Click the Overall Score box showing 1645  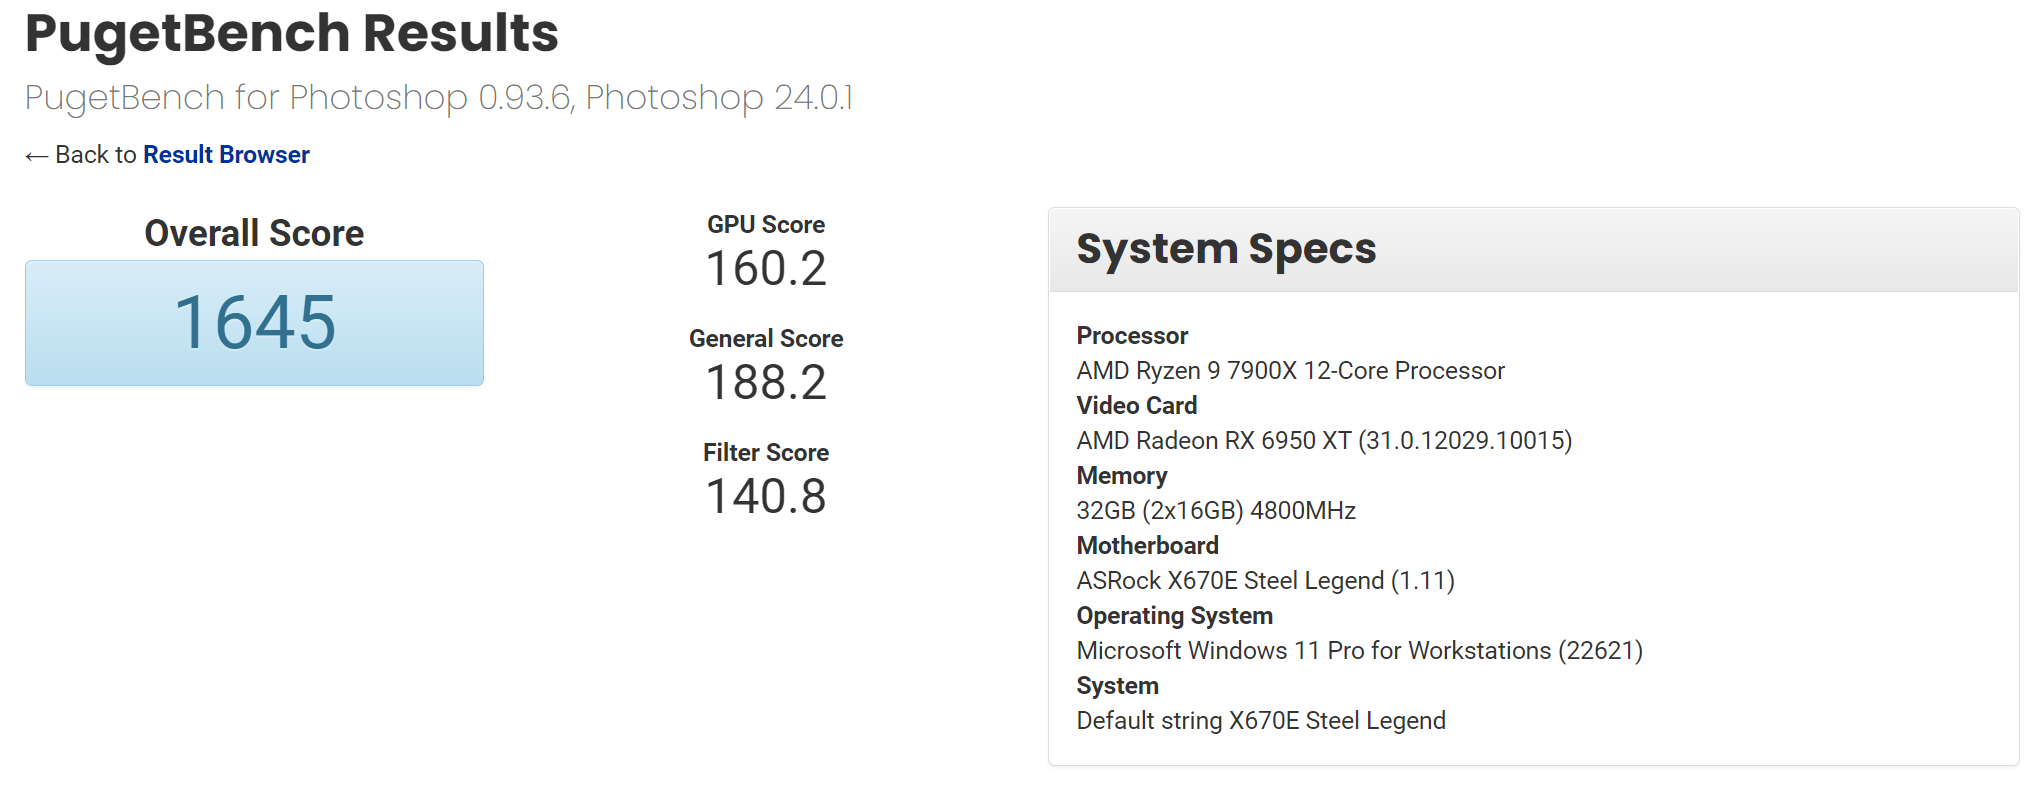(x=254, y=323)
